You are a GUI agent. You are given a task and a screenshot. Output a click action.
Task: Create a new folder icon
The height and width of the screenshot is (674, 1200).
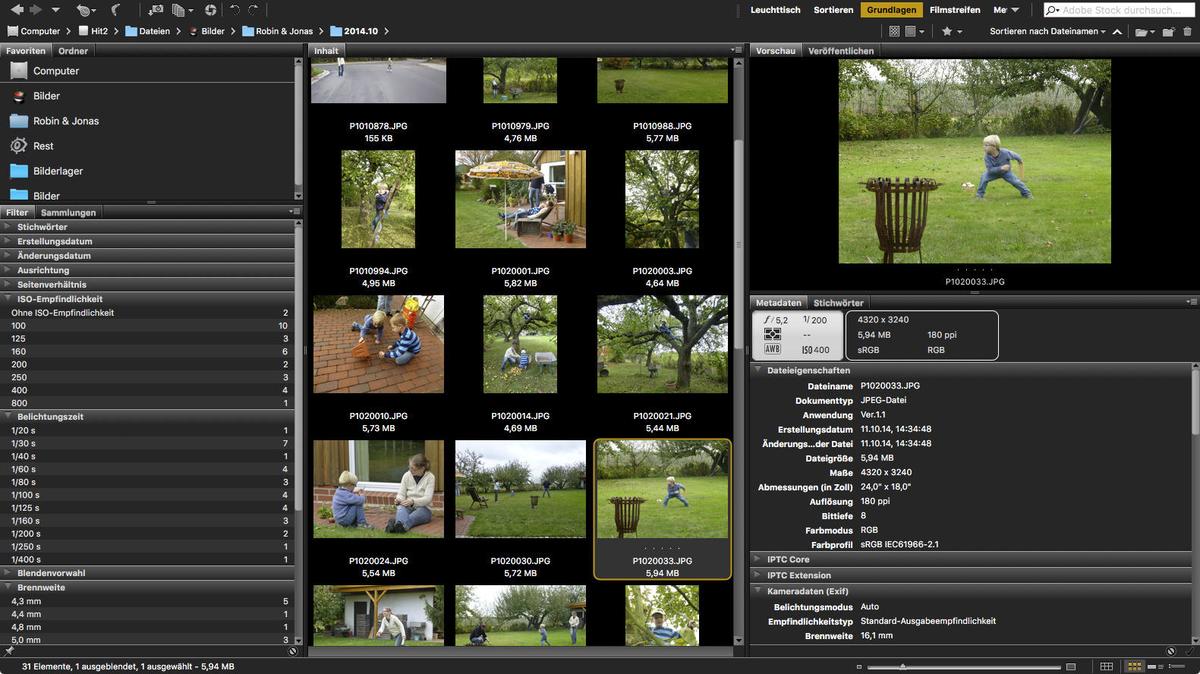(1168, 31)
